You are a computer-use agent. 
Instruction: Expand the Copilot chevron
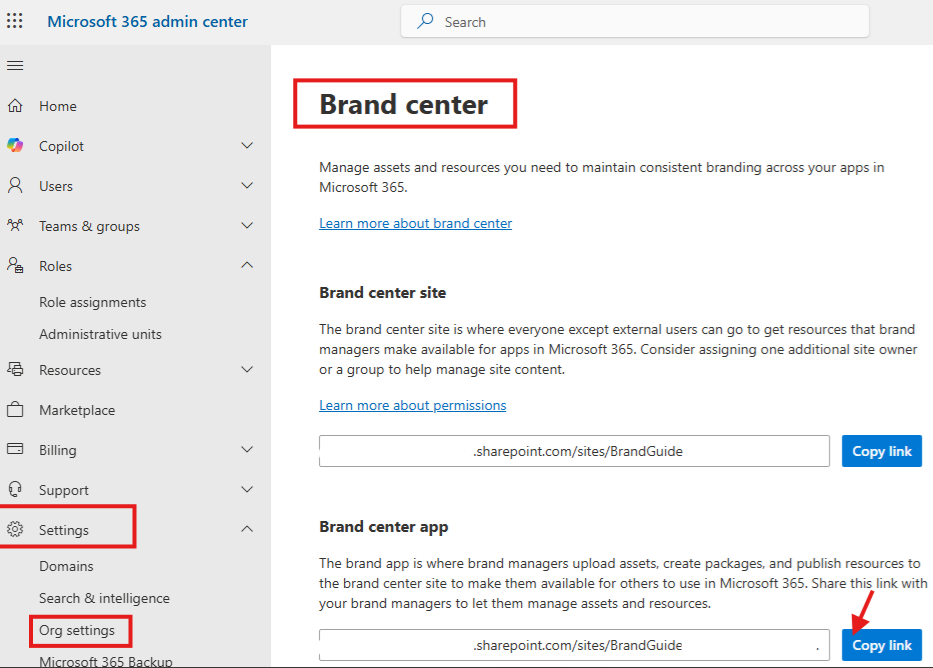[247, 146]
